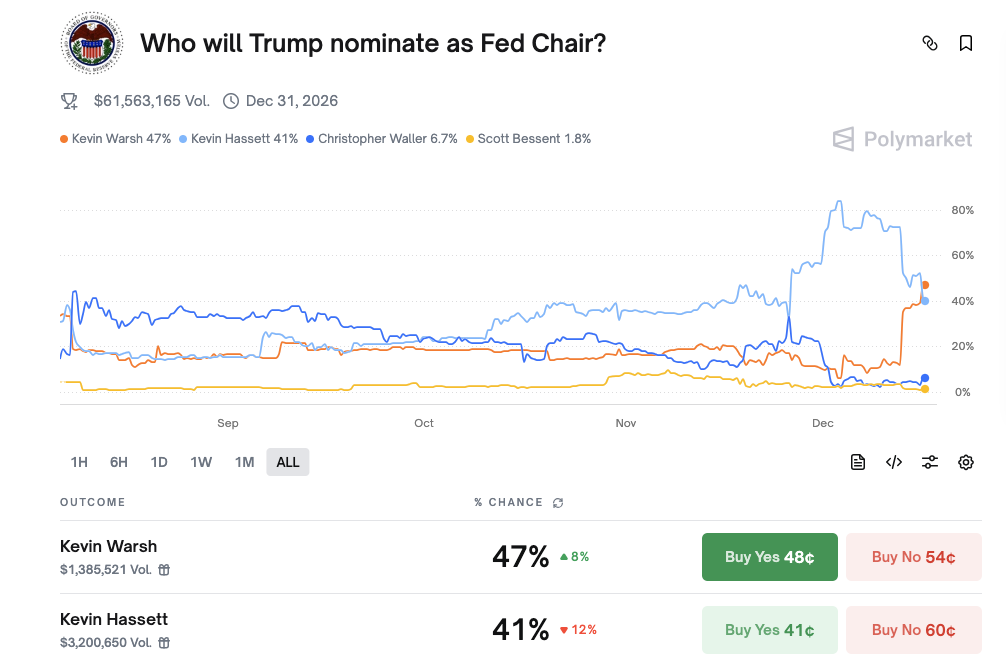Click the Federal Reserve seal thumbnail
The image size is (1006, 663).
(91, 43)
